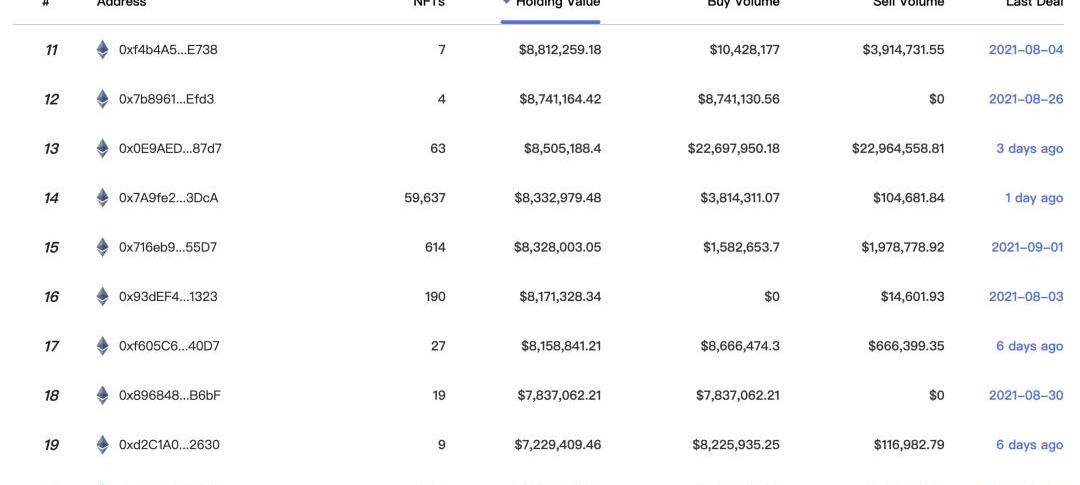Open address 0x7b8961...Efd3
1080x485 pixels.
(166, 99)
